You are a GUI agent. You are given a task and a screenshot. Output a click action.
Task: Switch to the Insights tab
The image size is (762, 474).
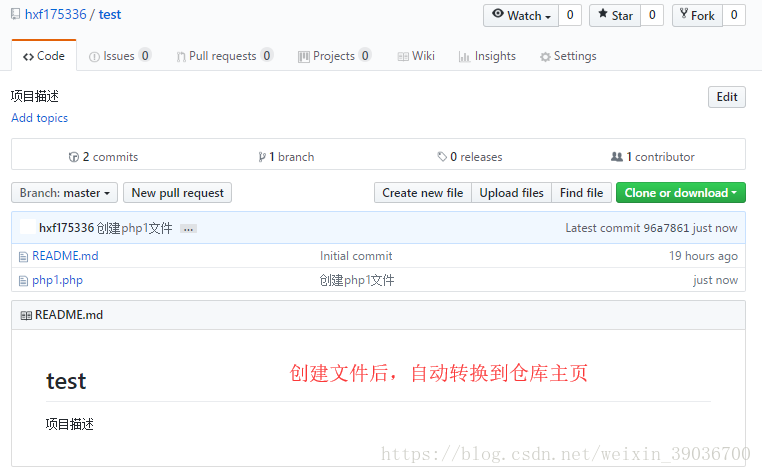[487, 56]
